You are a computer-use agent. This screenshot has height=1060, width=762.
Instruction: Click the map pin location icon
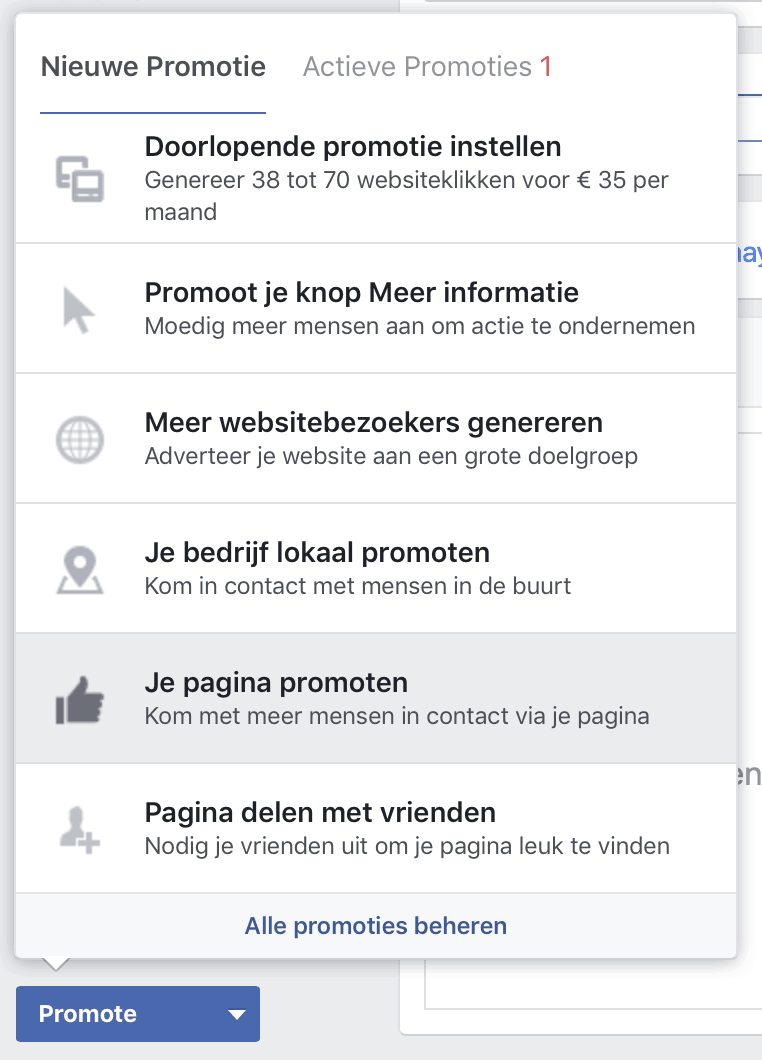pos(80,570)
